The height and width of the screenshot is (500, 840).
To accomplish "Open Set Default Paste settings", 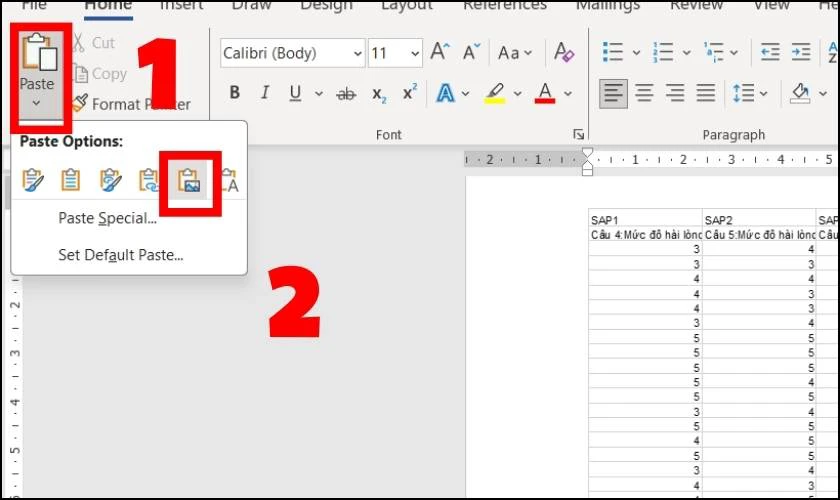I will tap(121, 255).
